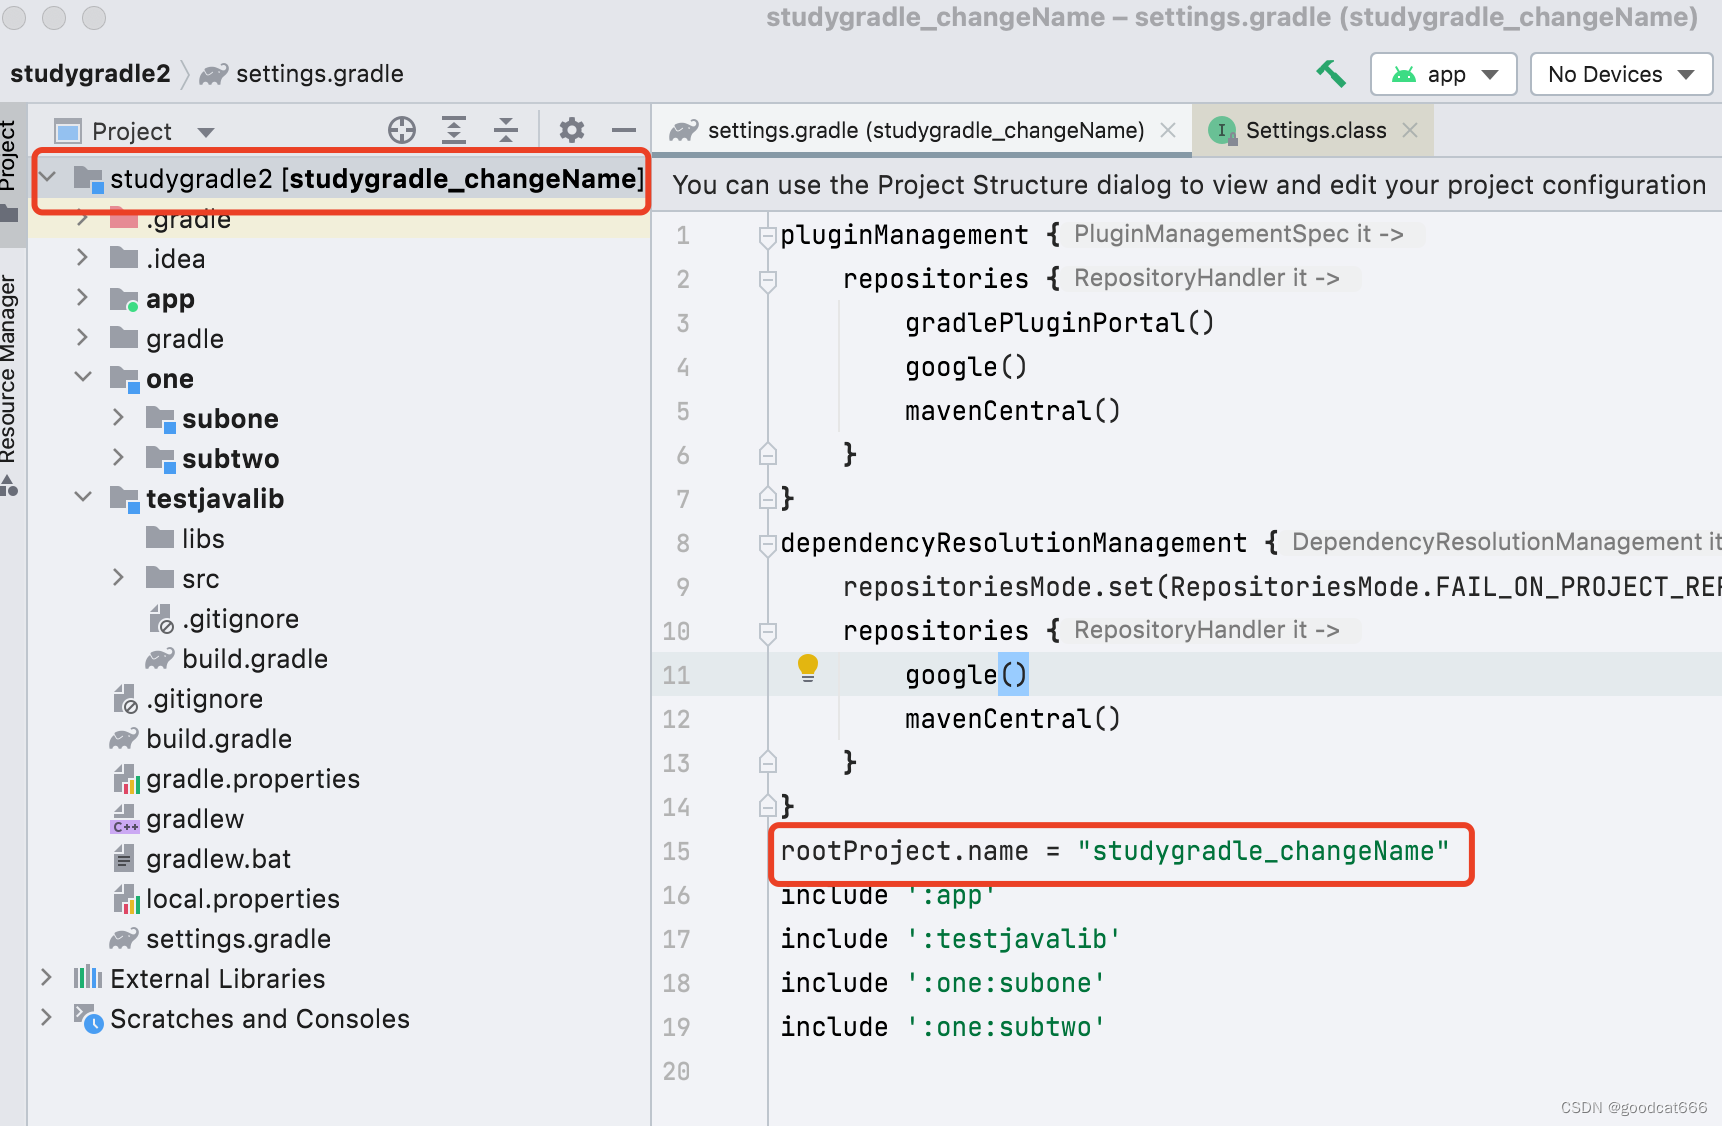1722x1126 pixels.
Task: Close the settings.gradle editor tab
Action: click(1168, 130)
